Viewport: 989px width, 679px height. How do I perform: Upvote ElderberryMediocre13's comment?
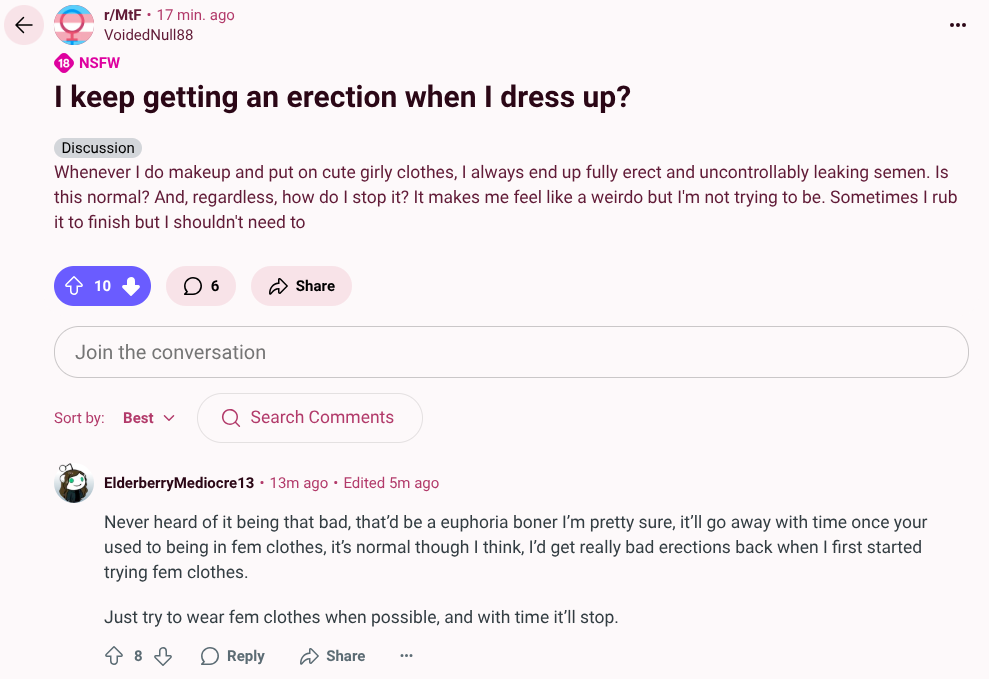(x=114, y=656)
